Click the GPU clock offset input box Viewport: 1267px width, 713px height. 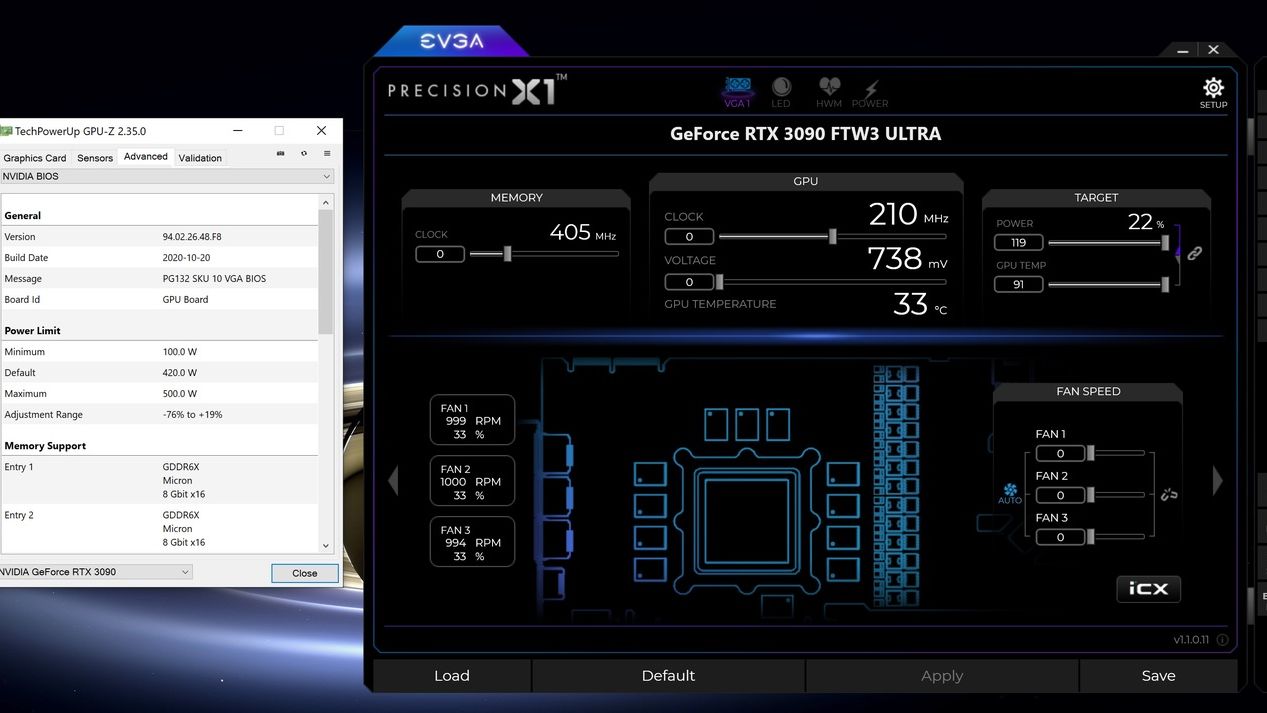click(689, 237)
